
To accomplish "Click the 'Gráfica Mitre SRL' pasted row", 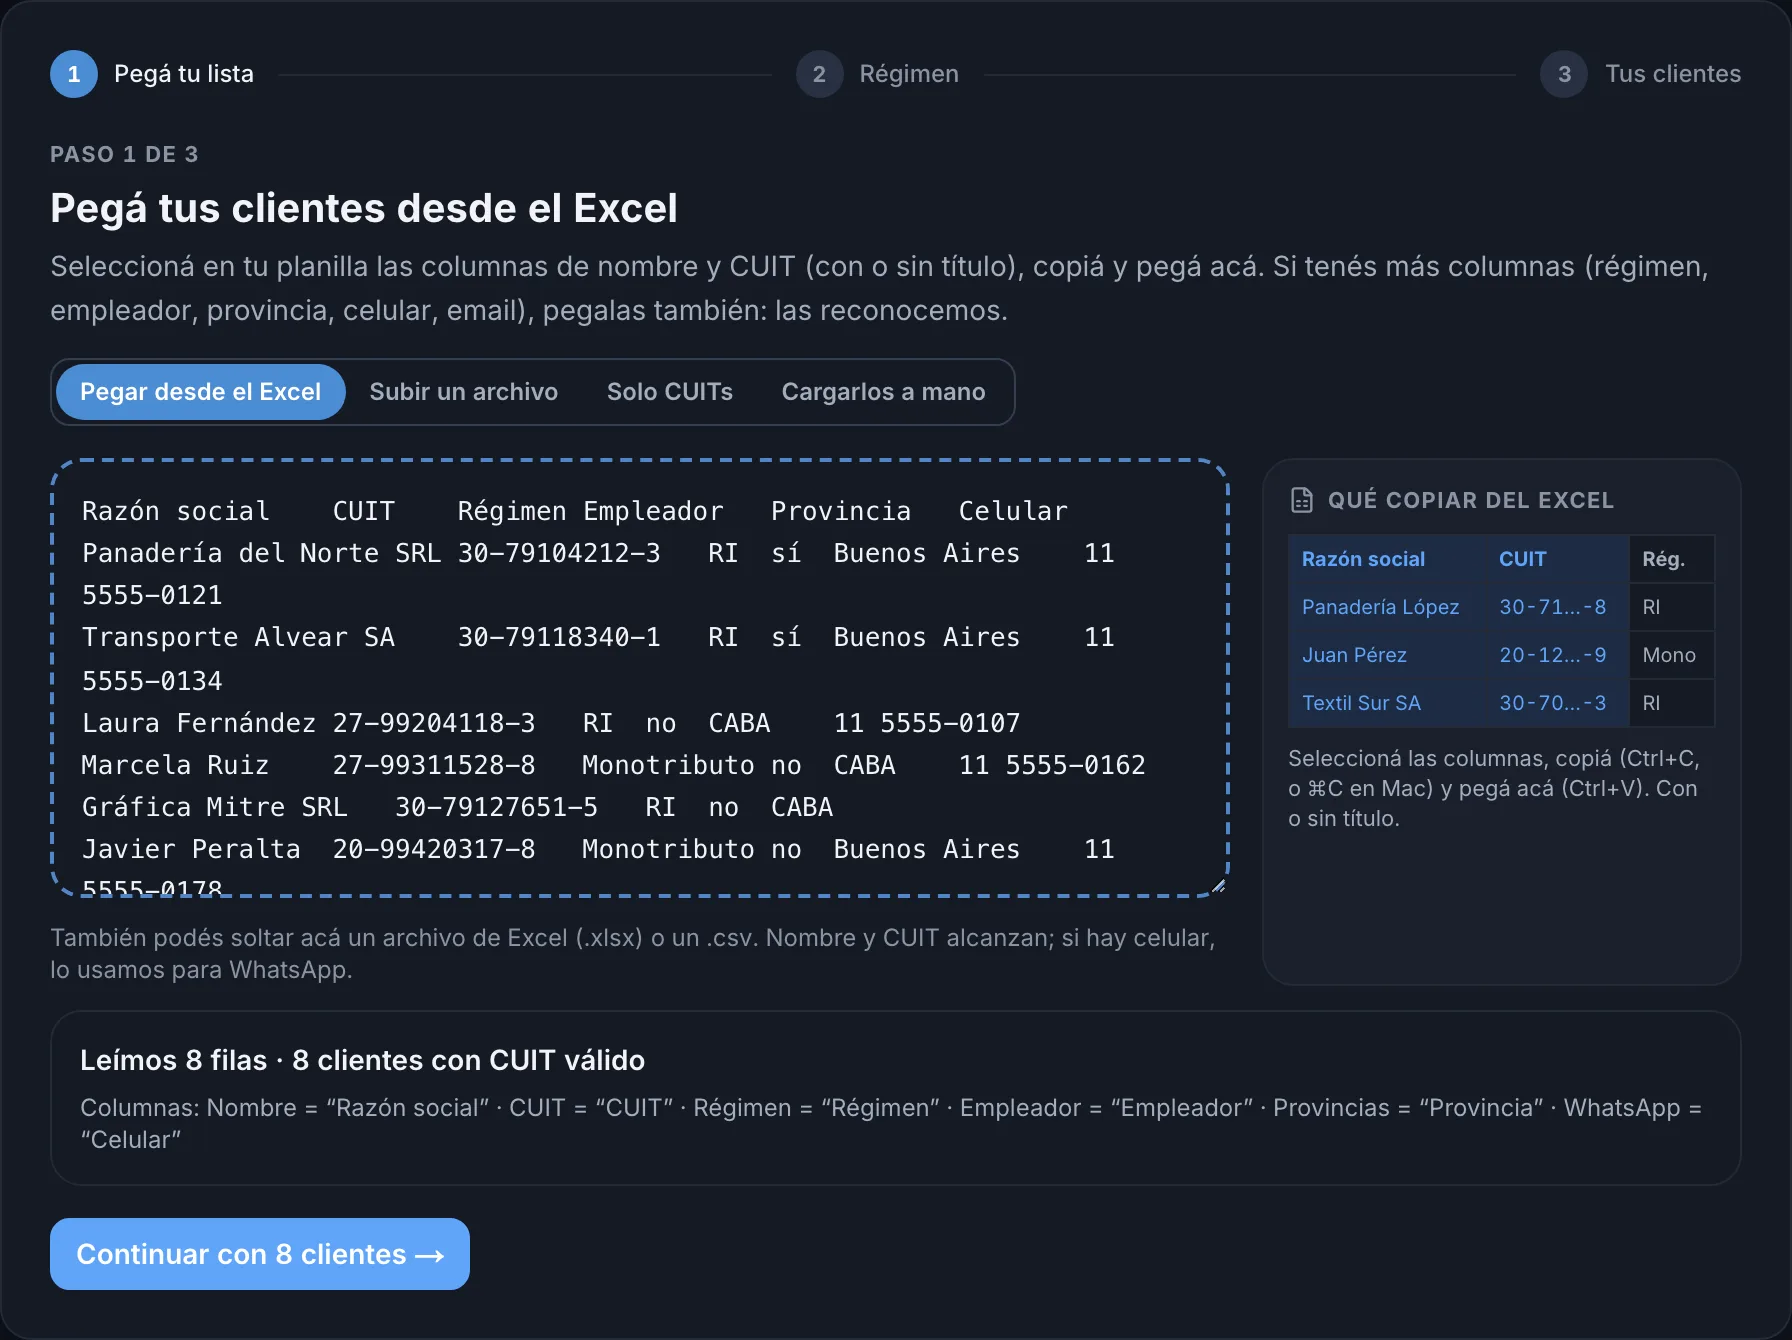I will (x=457, y=807).
